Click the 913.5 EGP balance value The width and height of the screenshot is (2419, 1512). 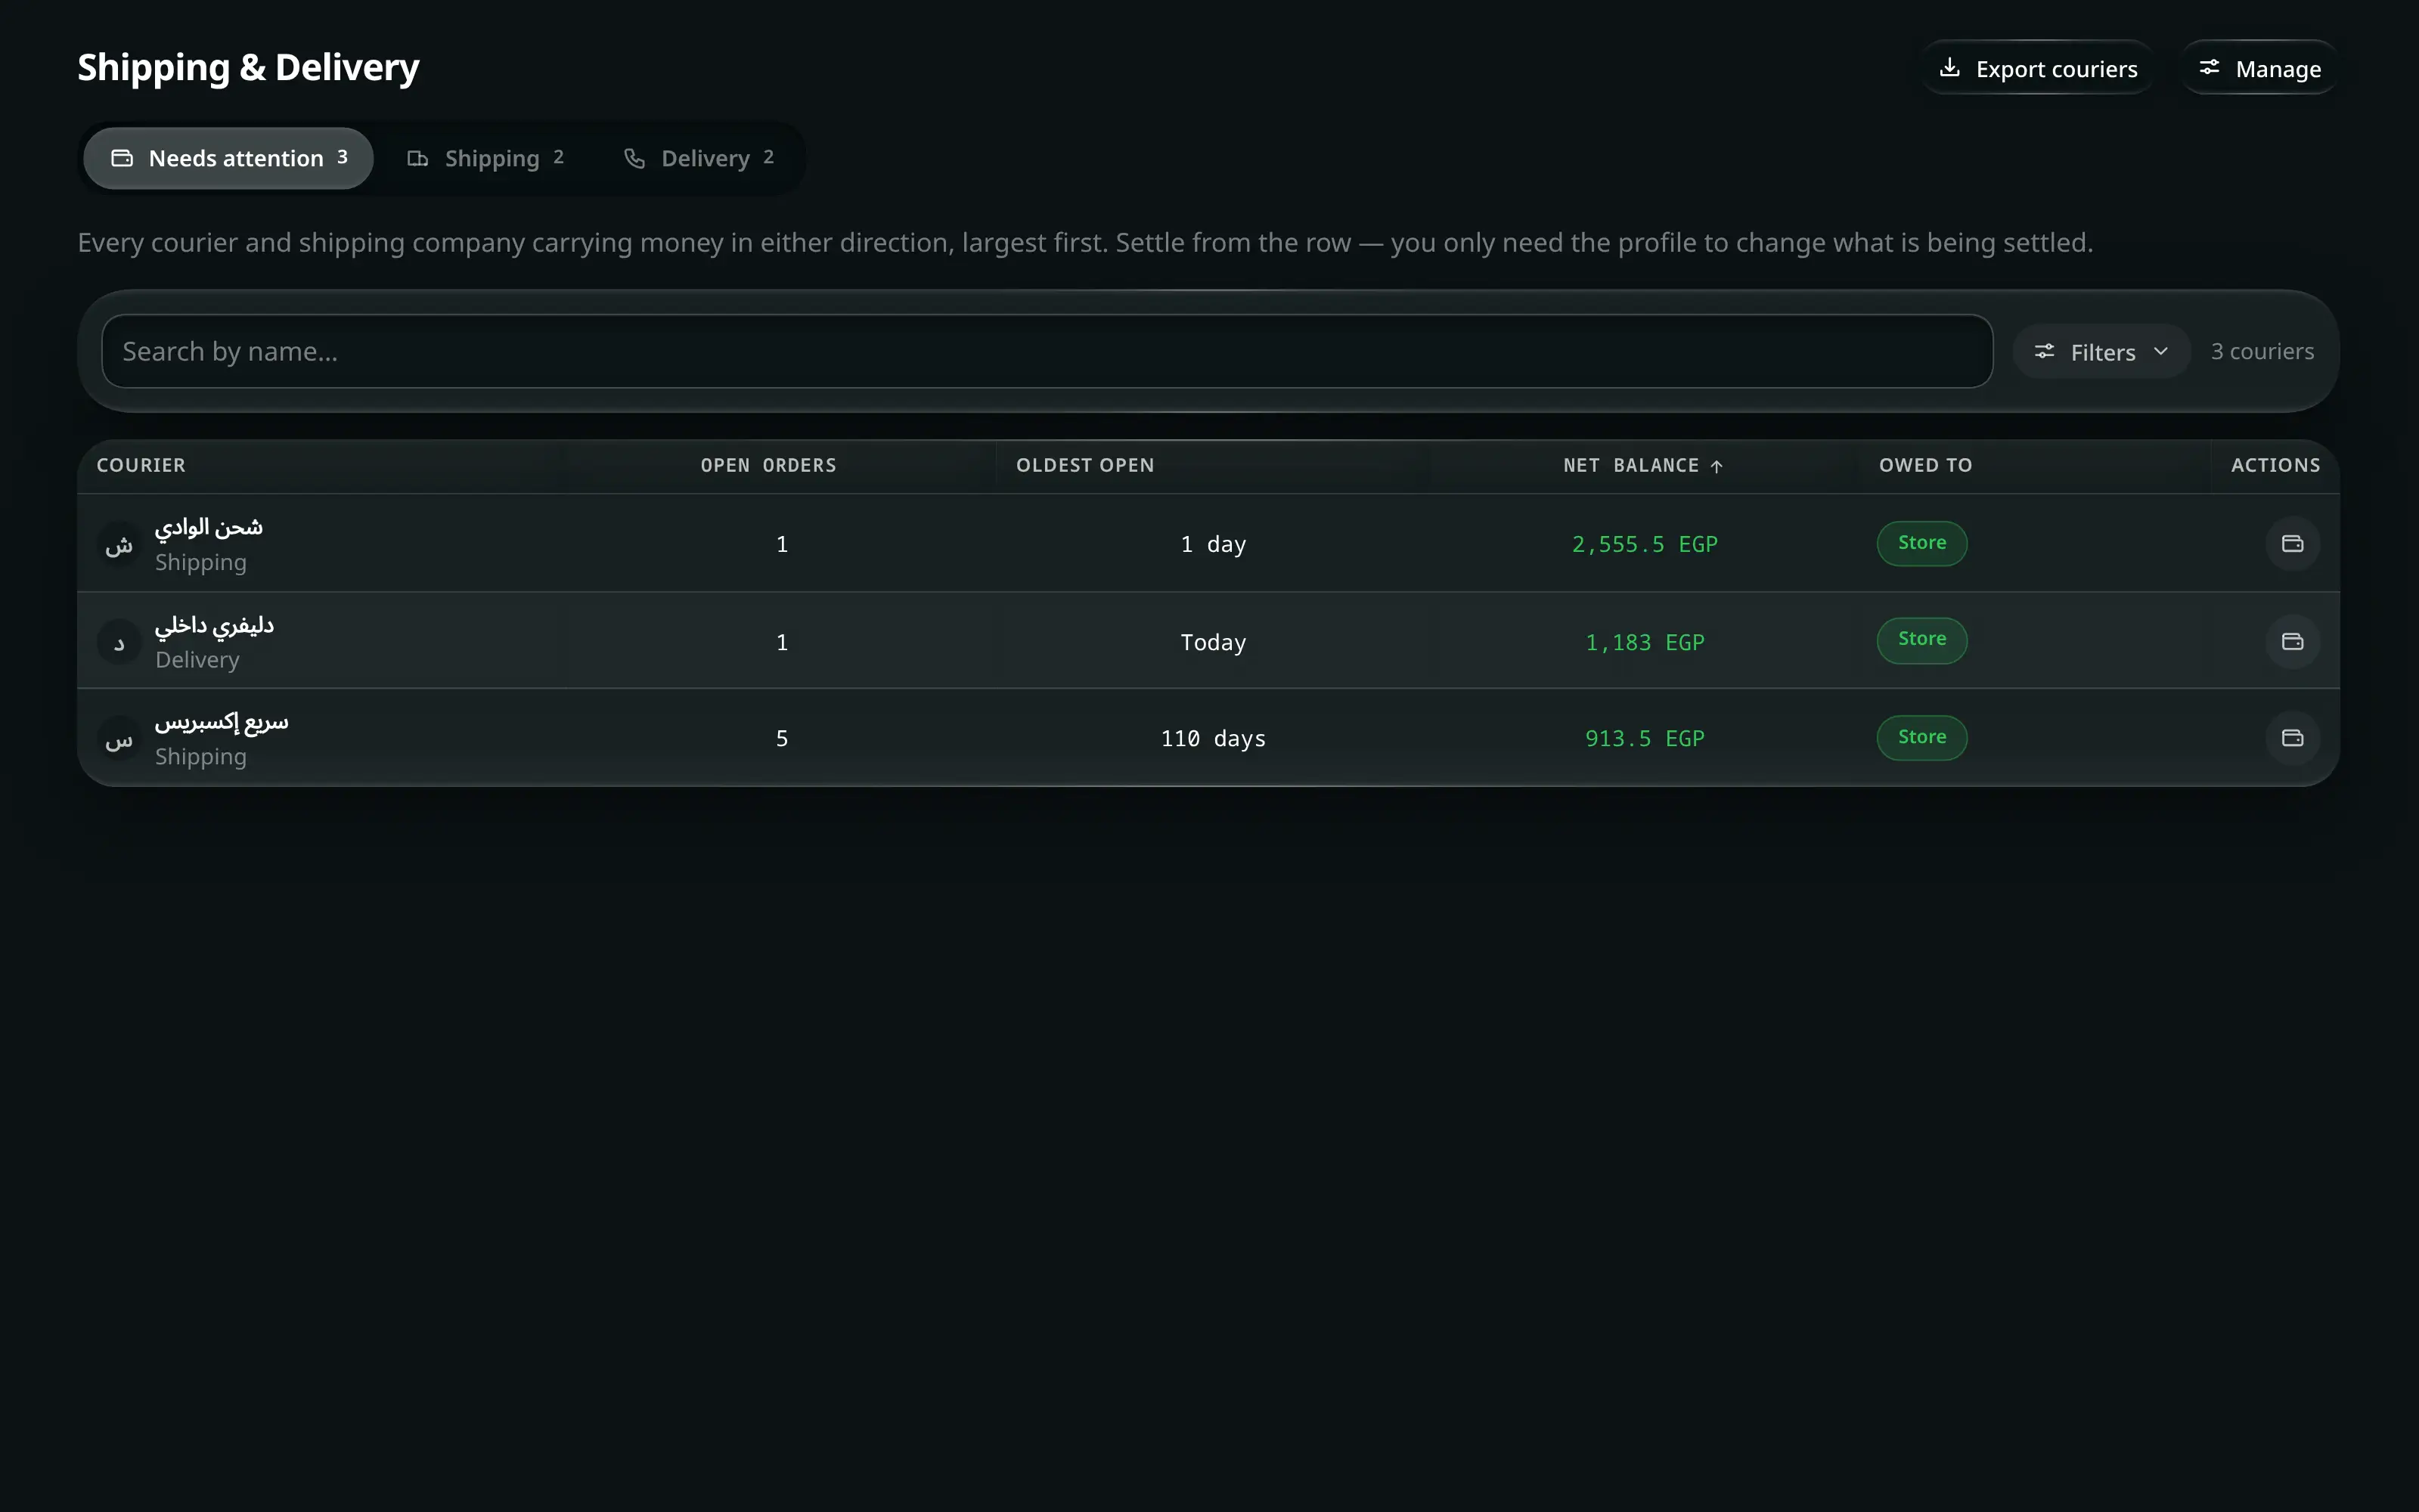click(1644, 738)
